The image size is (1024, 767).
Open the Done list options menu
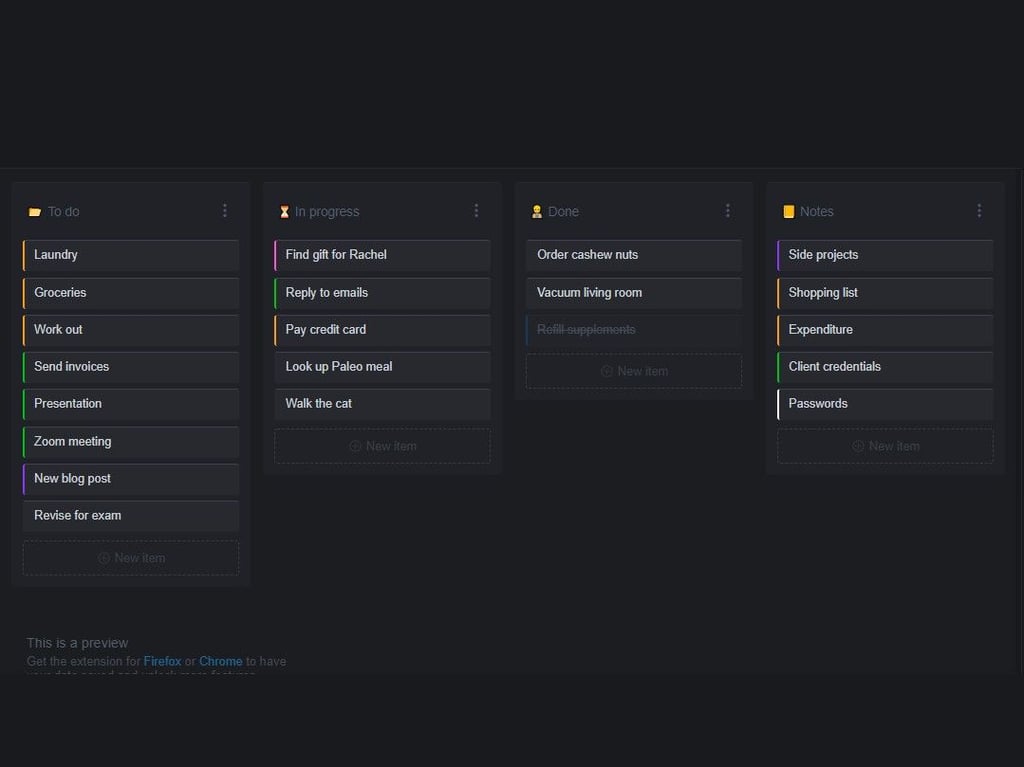point(728,210)
